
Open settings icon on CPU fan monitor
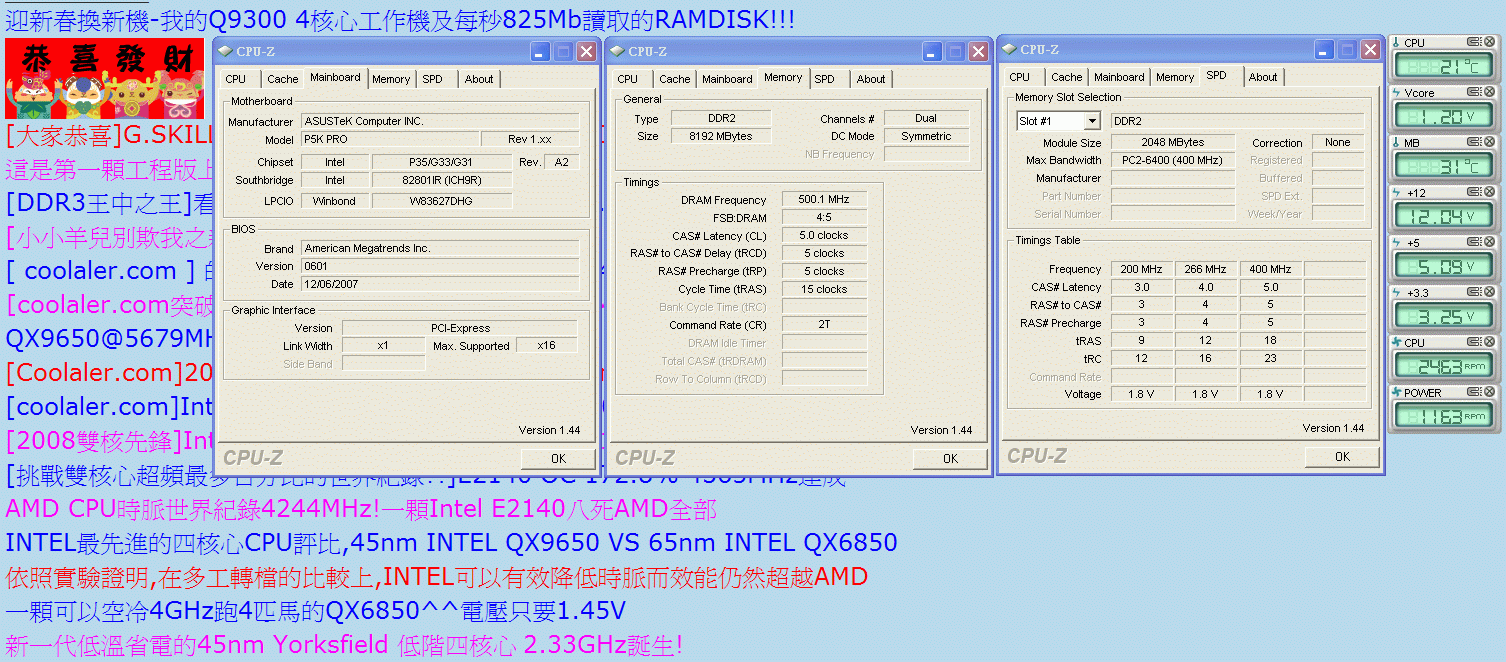1473,342
